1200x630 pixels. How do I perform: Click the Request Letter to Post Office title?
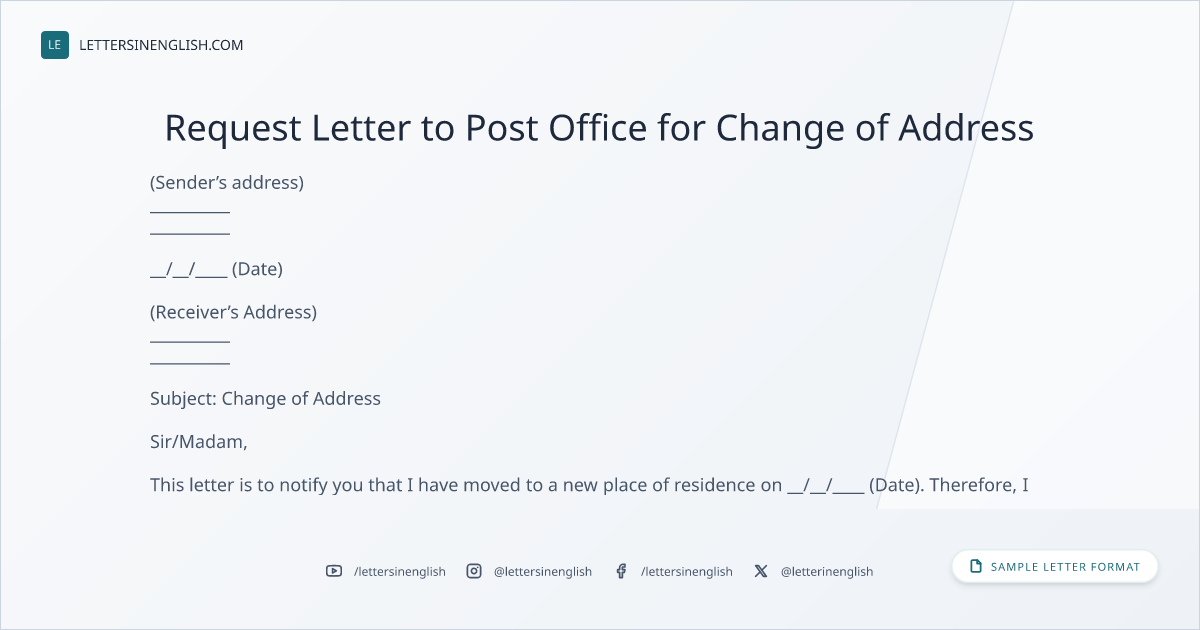point(599,128)
